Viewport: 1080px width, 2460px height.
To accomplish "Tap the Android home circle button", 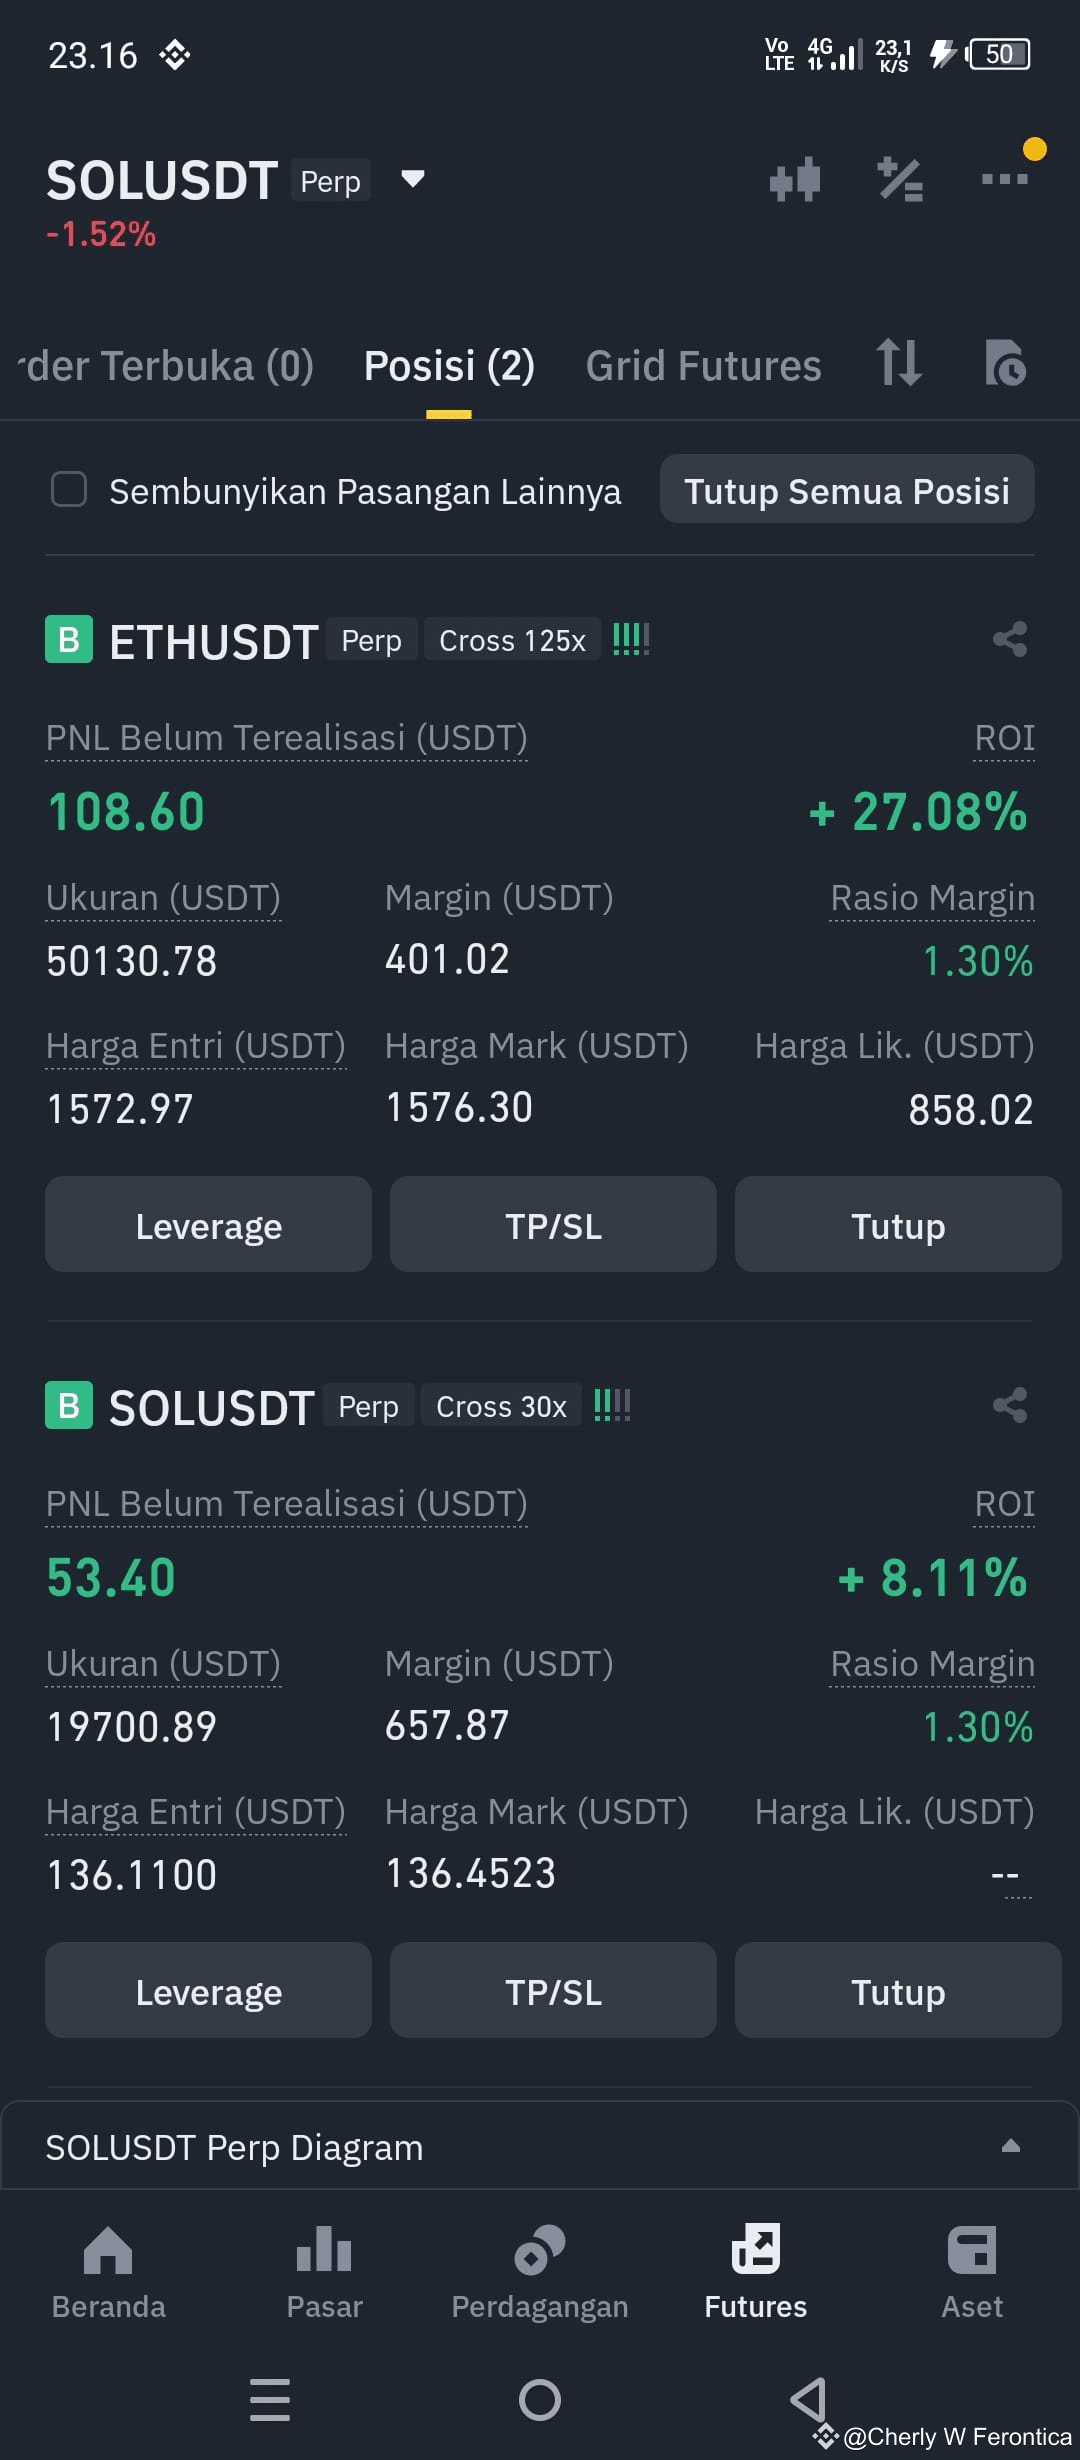I will (x=540, y=2400).
